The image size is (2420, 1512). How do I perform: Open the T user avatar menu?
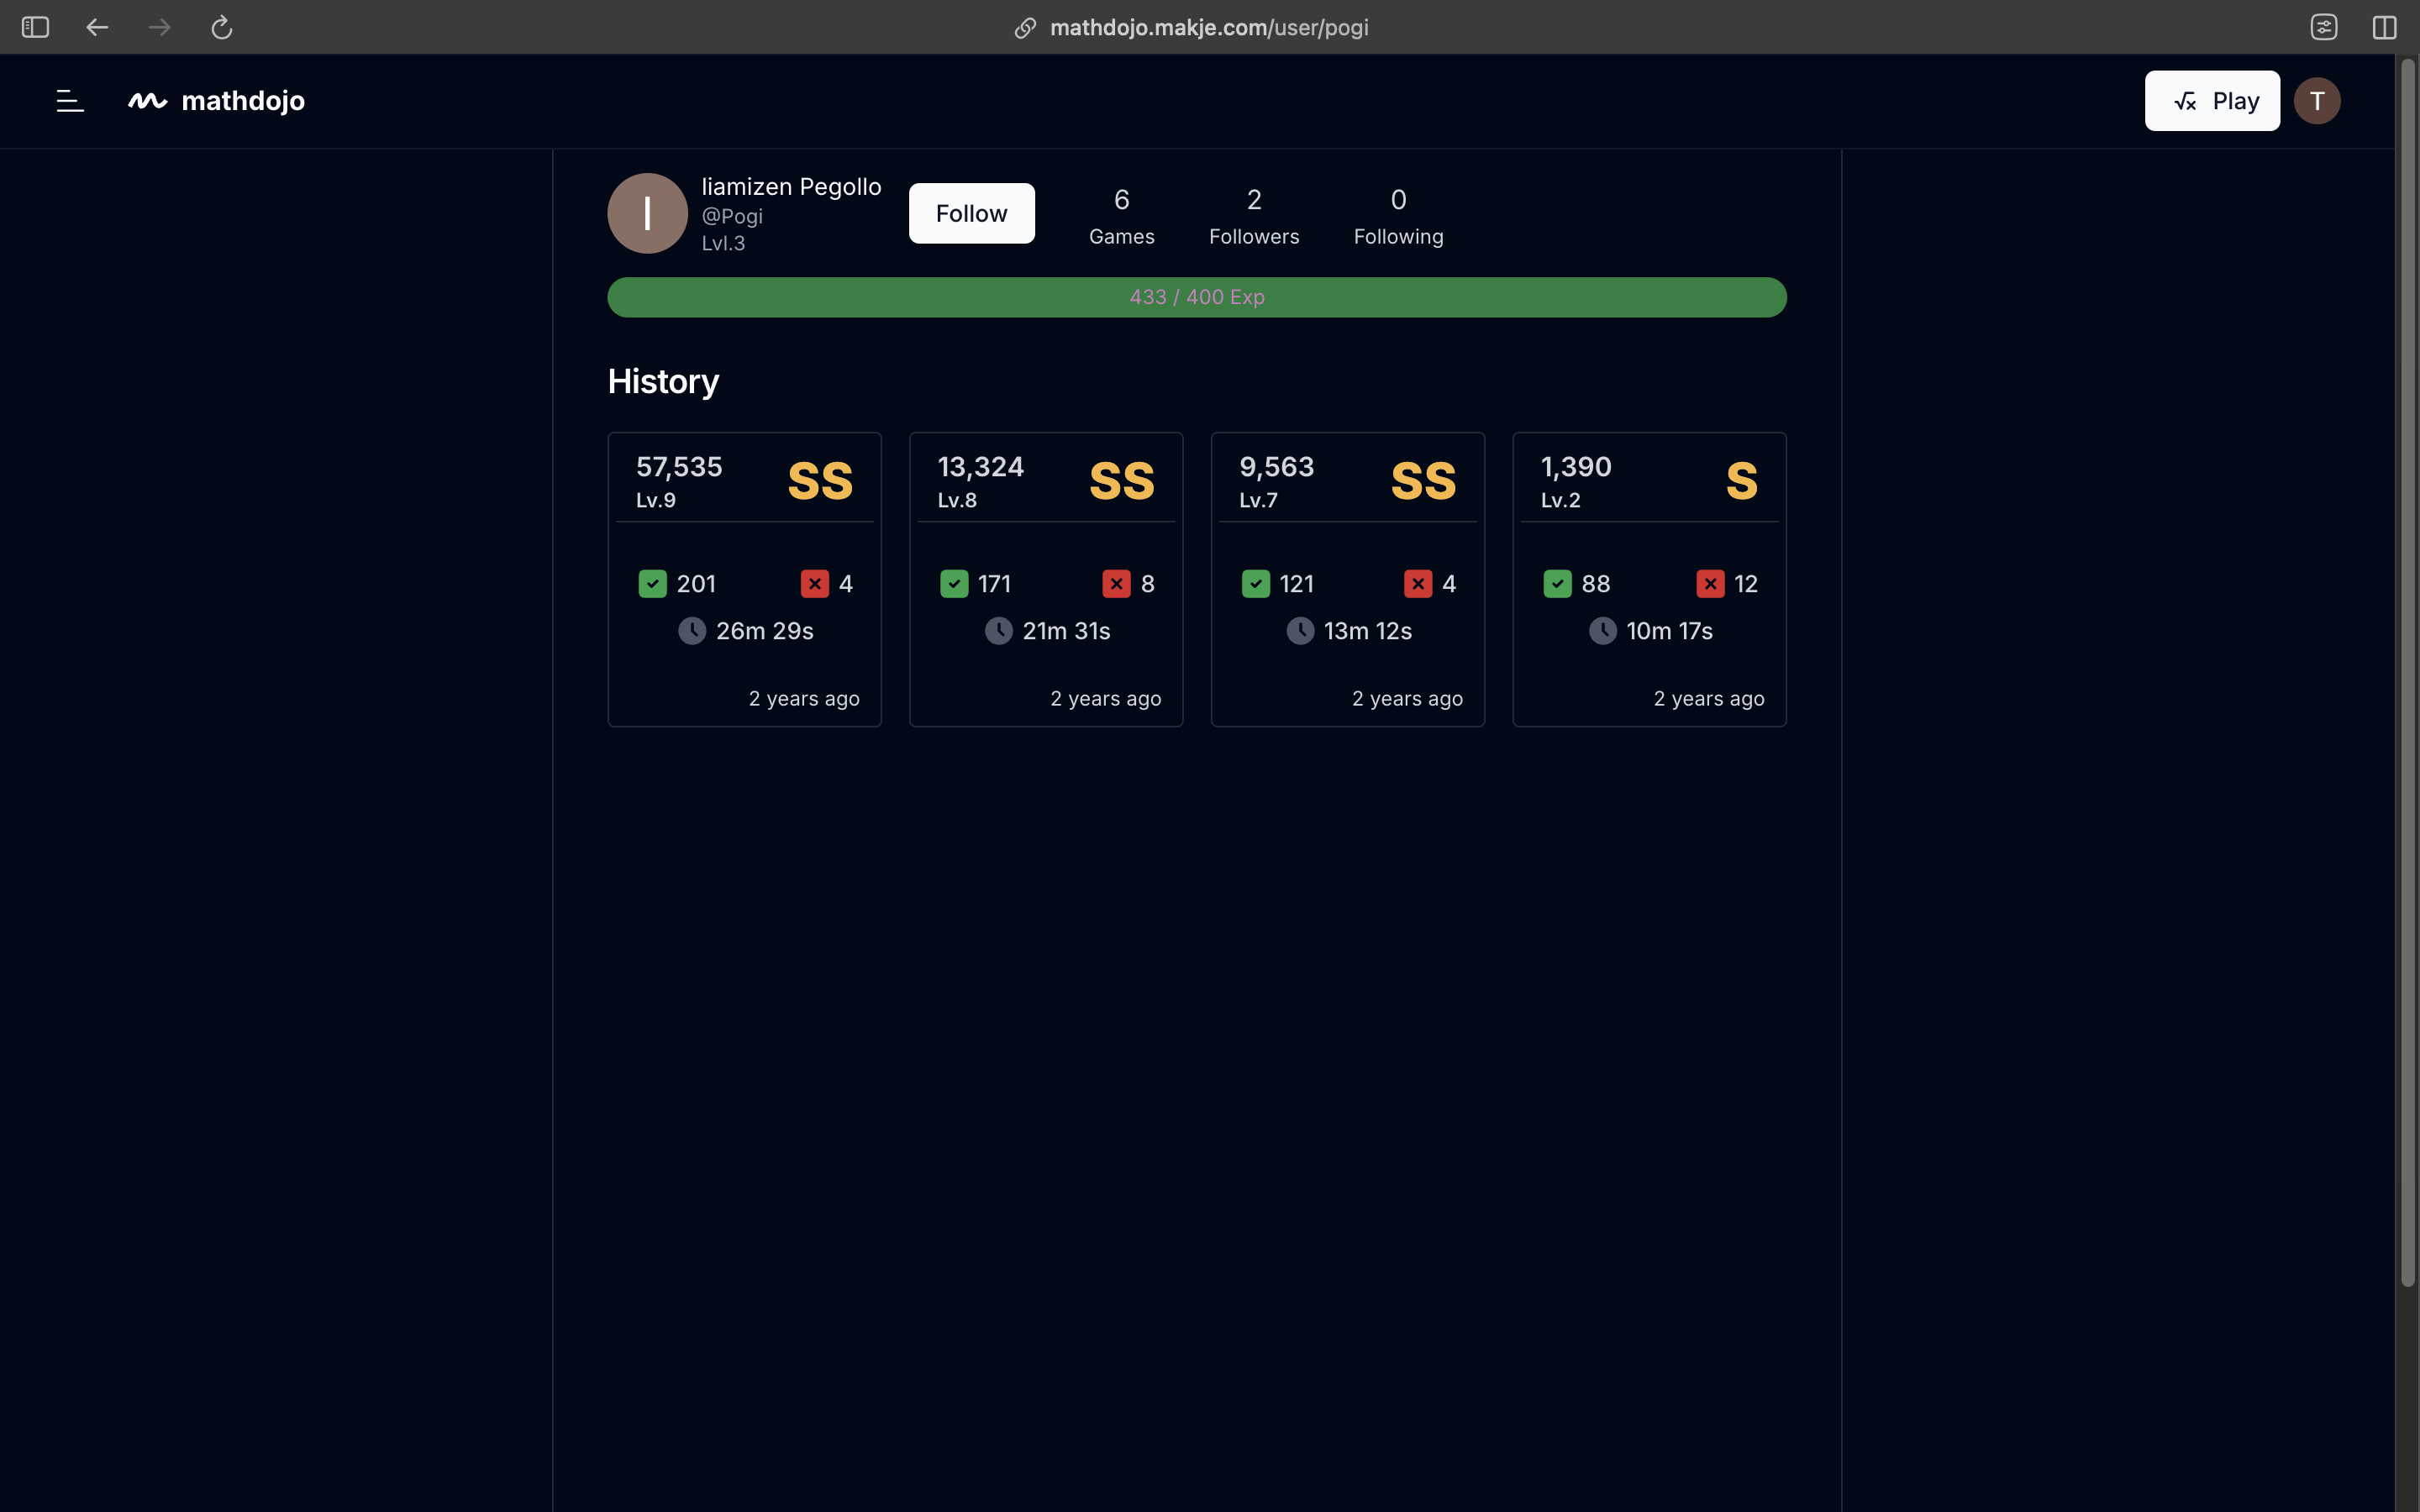2316,101
